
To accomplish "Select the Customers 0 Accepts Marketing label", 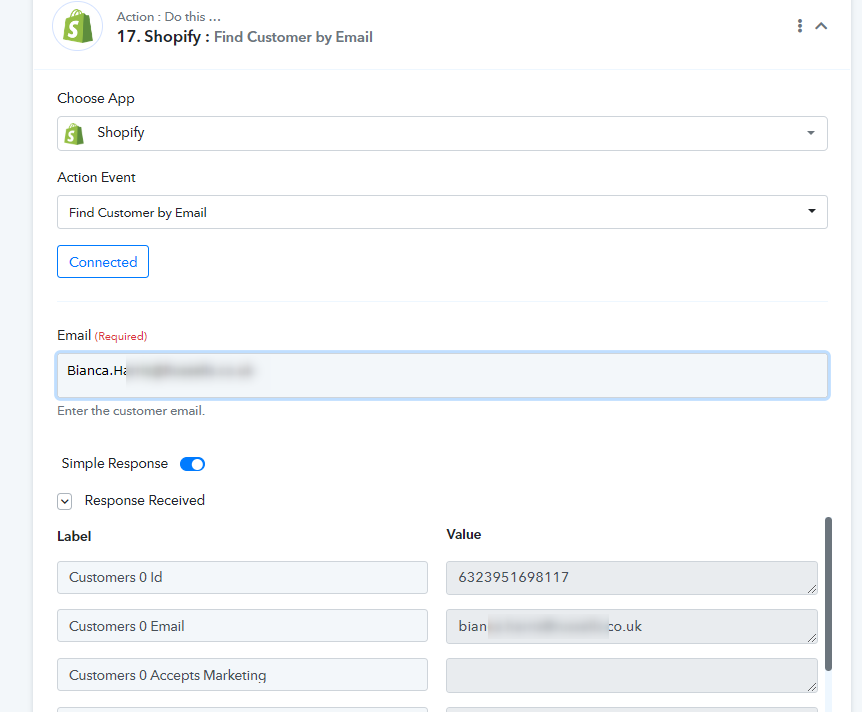I will click(x=242, y=675).
